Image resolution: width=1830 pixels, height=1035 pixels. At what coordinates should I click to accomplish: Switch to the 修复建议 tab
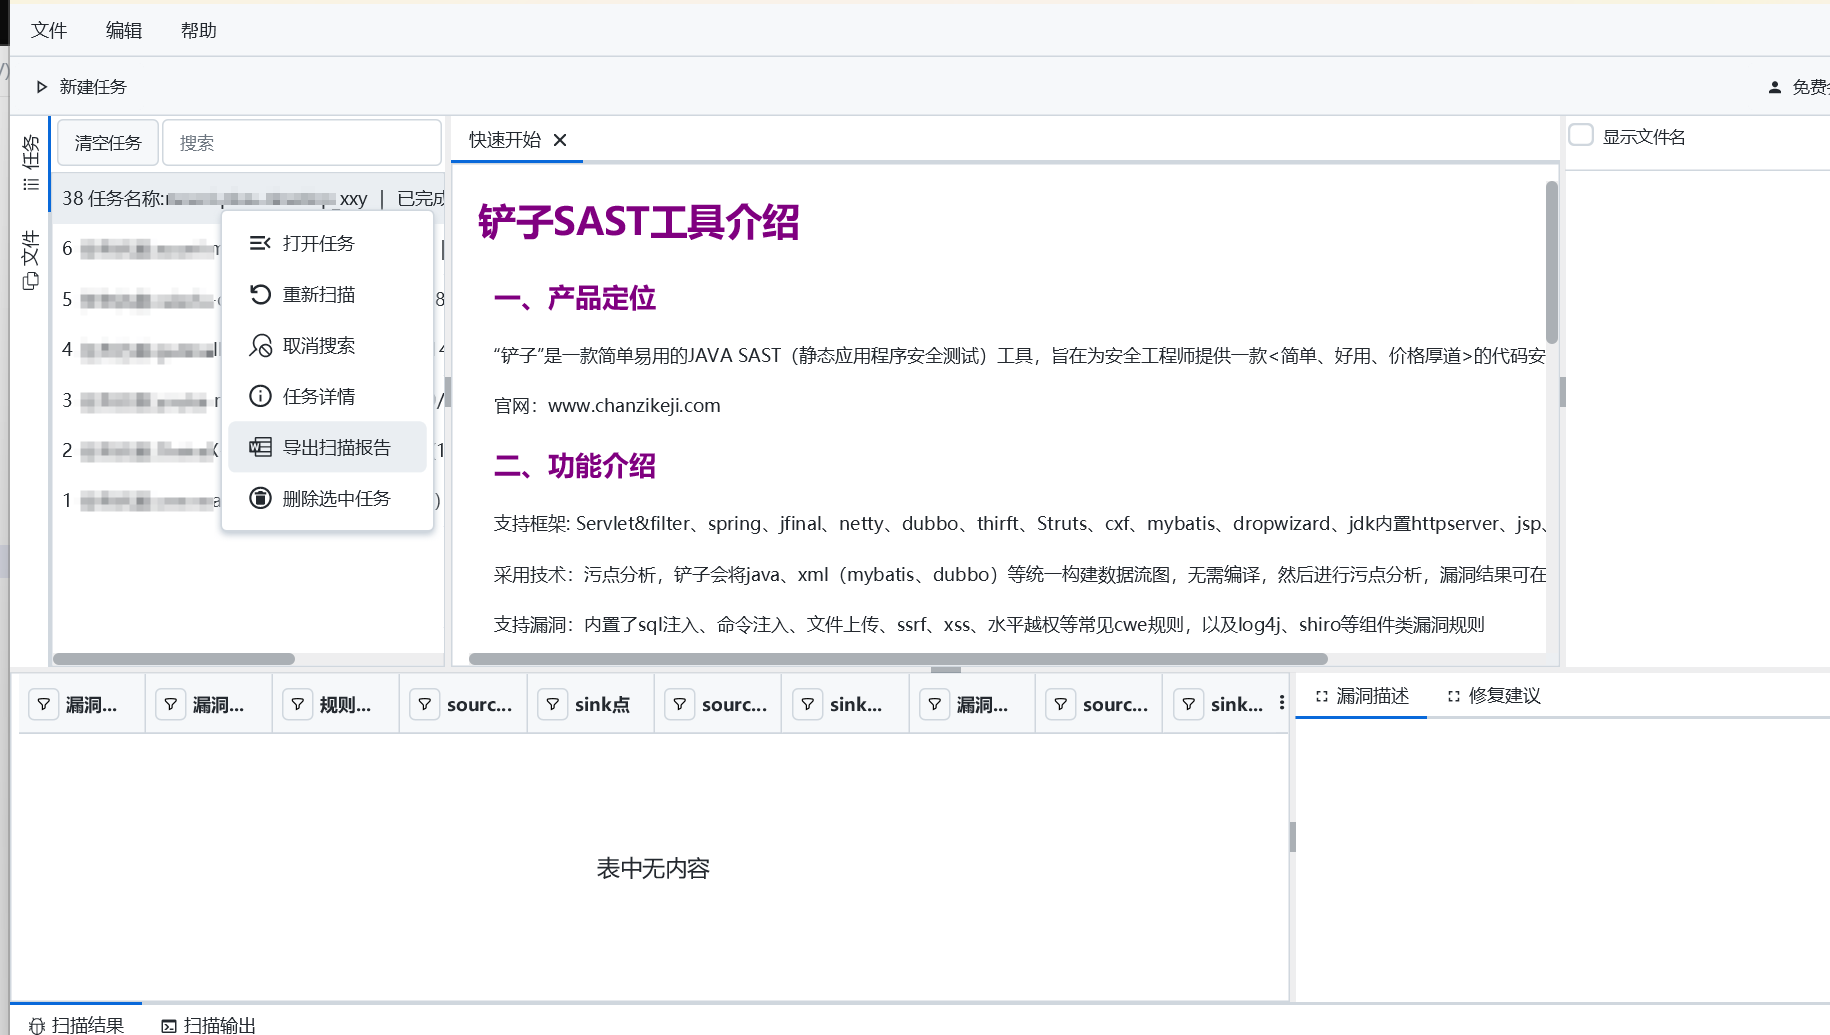click(1494, 696)
